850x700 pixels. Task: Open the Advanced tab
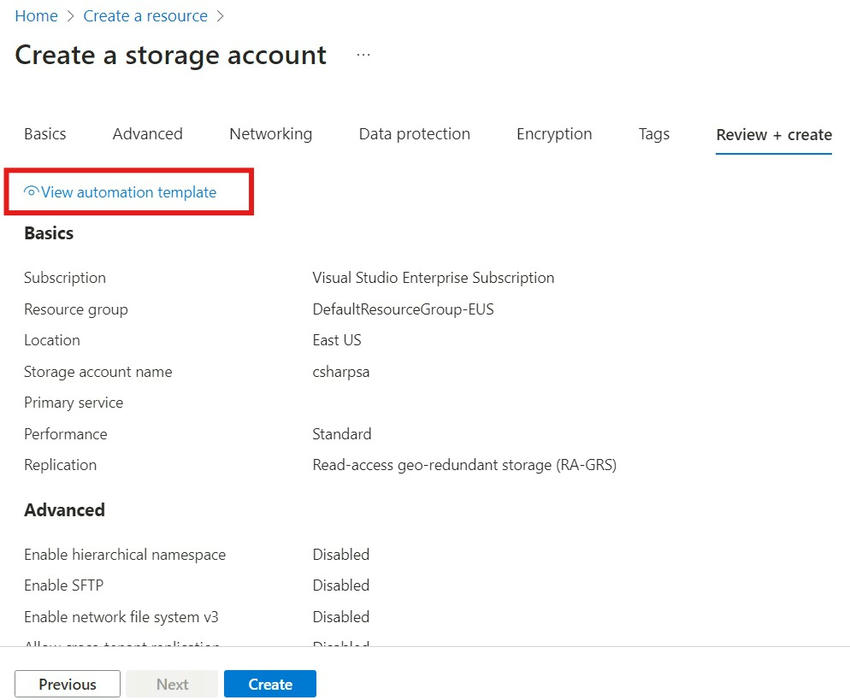[147, 134]
